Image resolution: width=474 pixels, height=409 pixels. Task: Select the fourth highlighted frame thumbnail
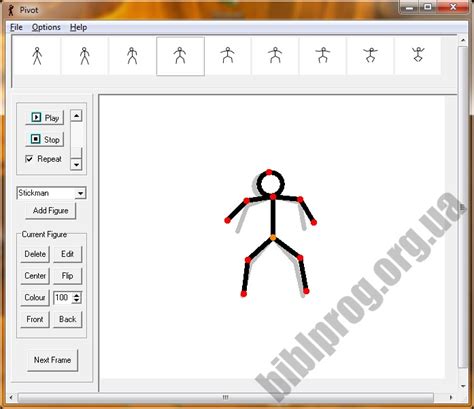[180, 56]
